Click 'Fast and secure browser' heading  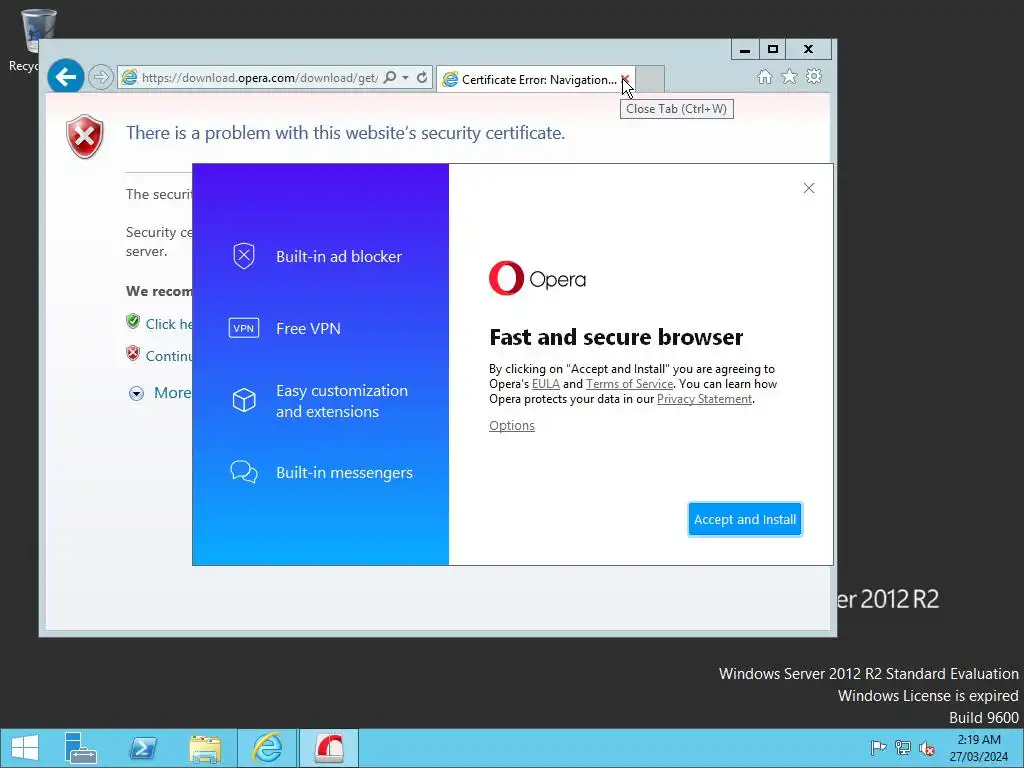click(x=616, y=337)
